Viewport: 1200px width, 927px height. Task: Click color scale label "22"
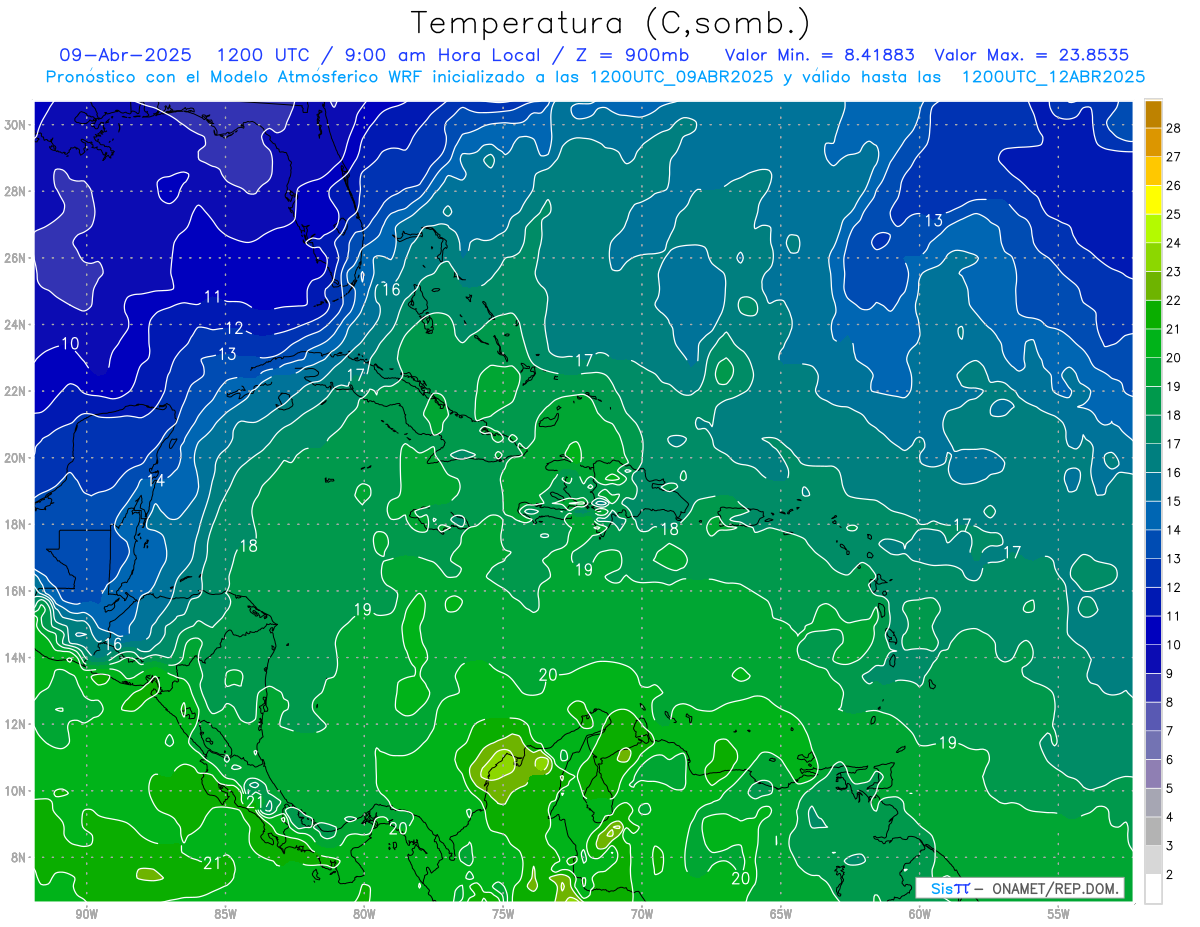click(1173, 300)
